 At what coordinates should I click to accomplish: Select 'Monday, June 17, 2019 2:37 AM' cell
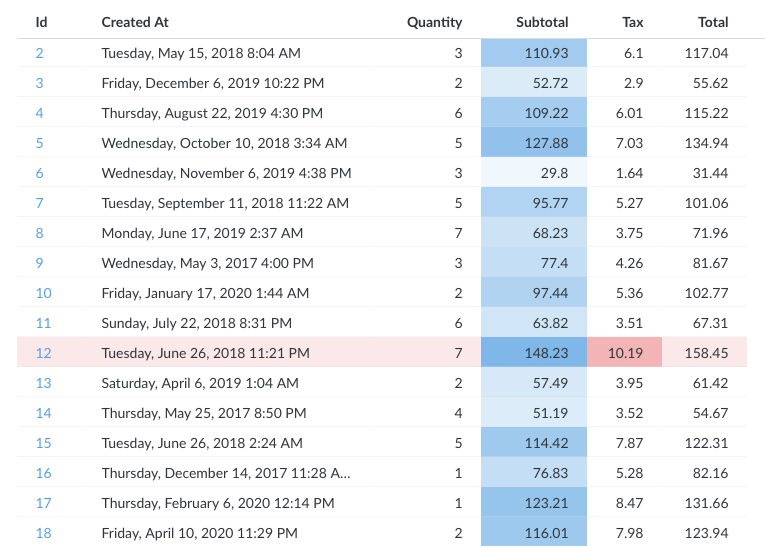point(227,233)
